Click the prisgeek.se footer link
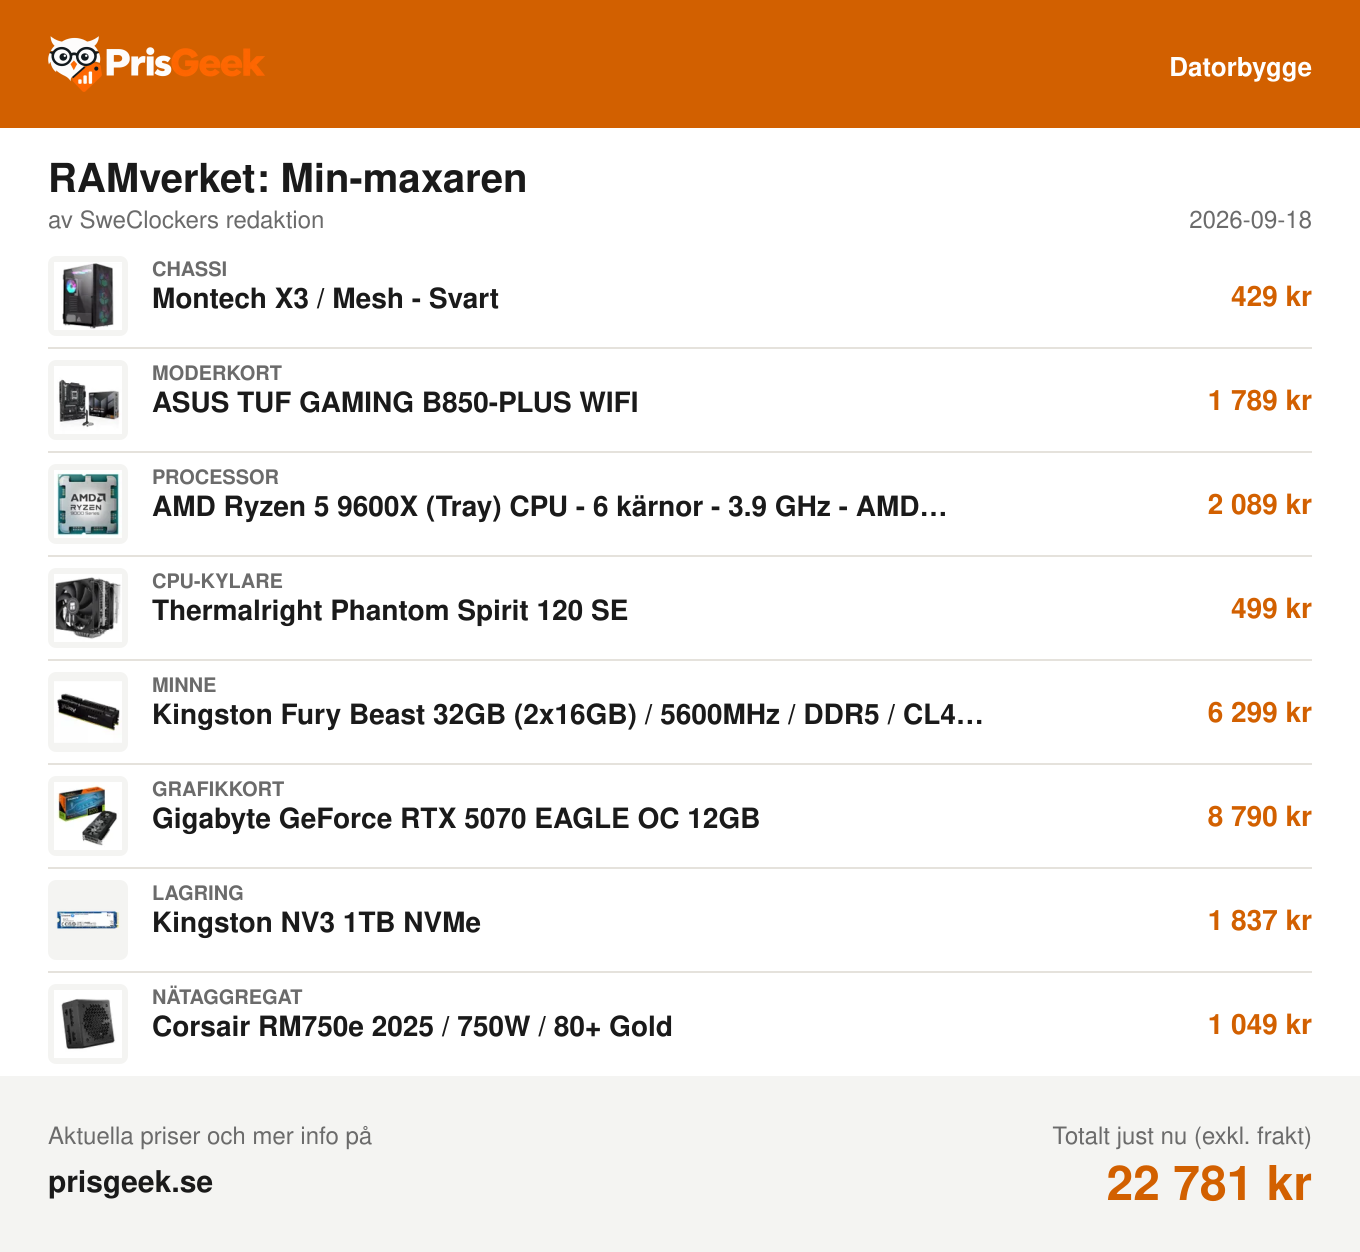1360x1252 pixels. click(131, 1182)
